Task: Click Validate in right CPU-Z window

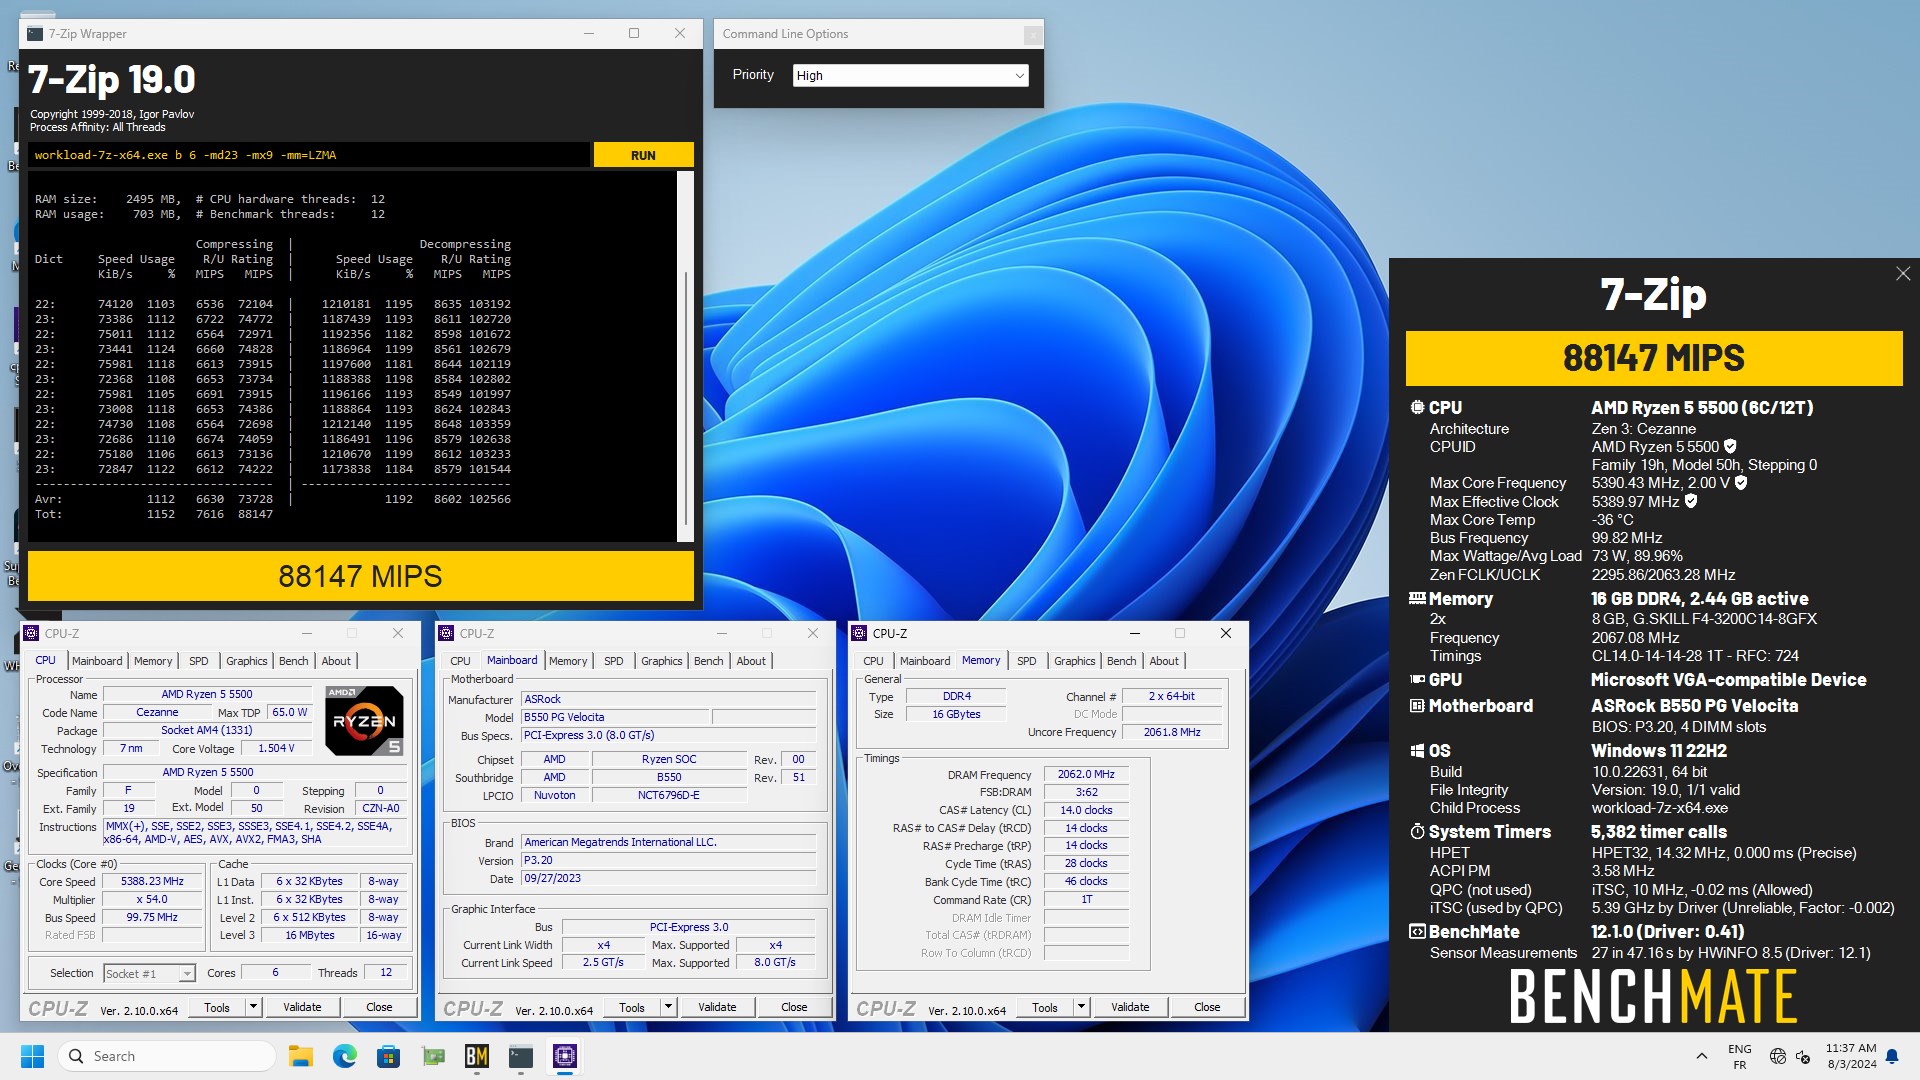Action: click(1130, 1007)
